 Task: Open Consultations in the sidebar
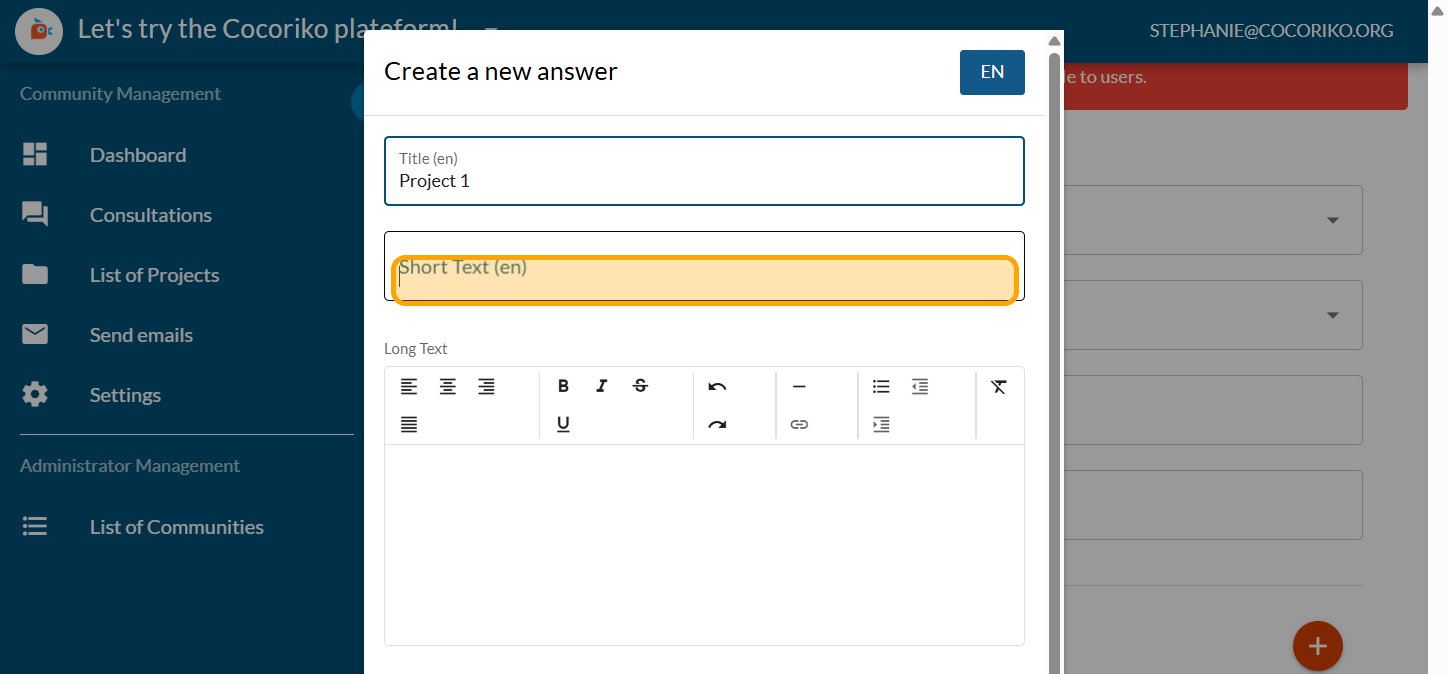[x=150, y=215]
